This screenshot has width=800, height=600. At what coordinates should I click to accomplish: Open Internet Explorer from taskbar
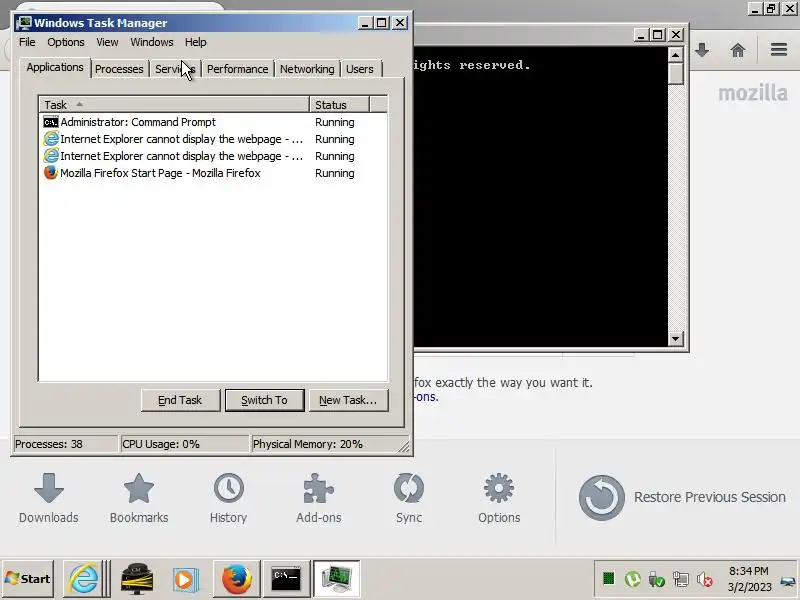tap(83, 579)
